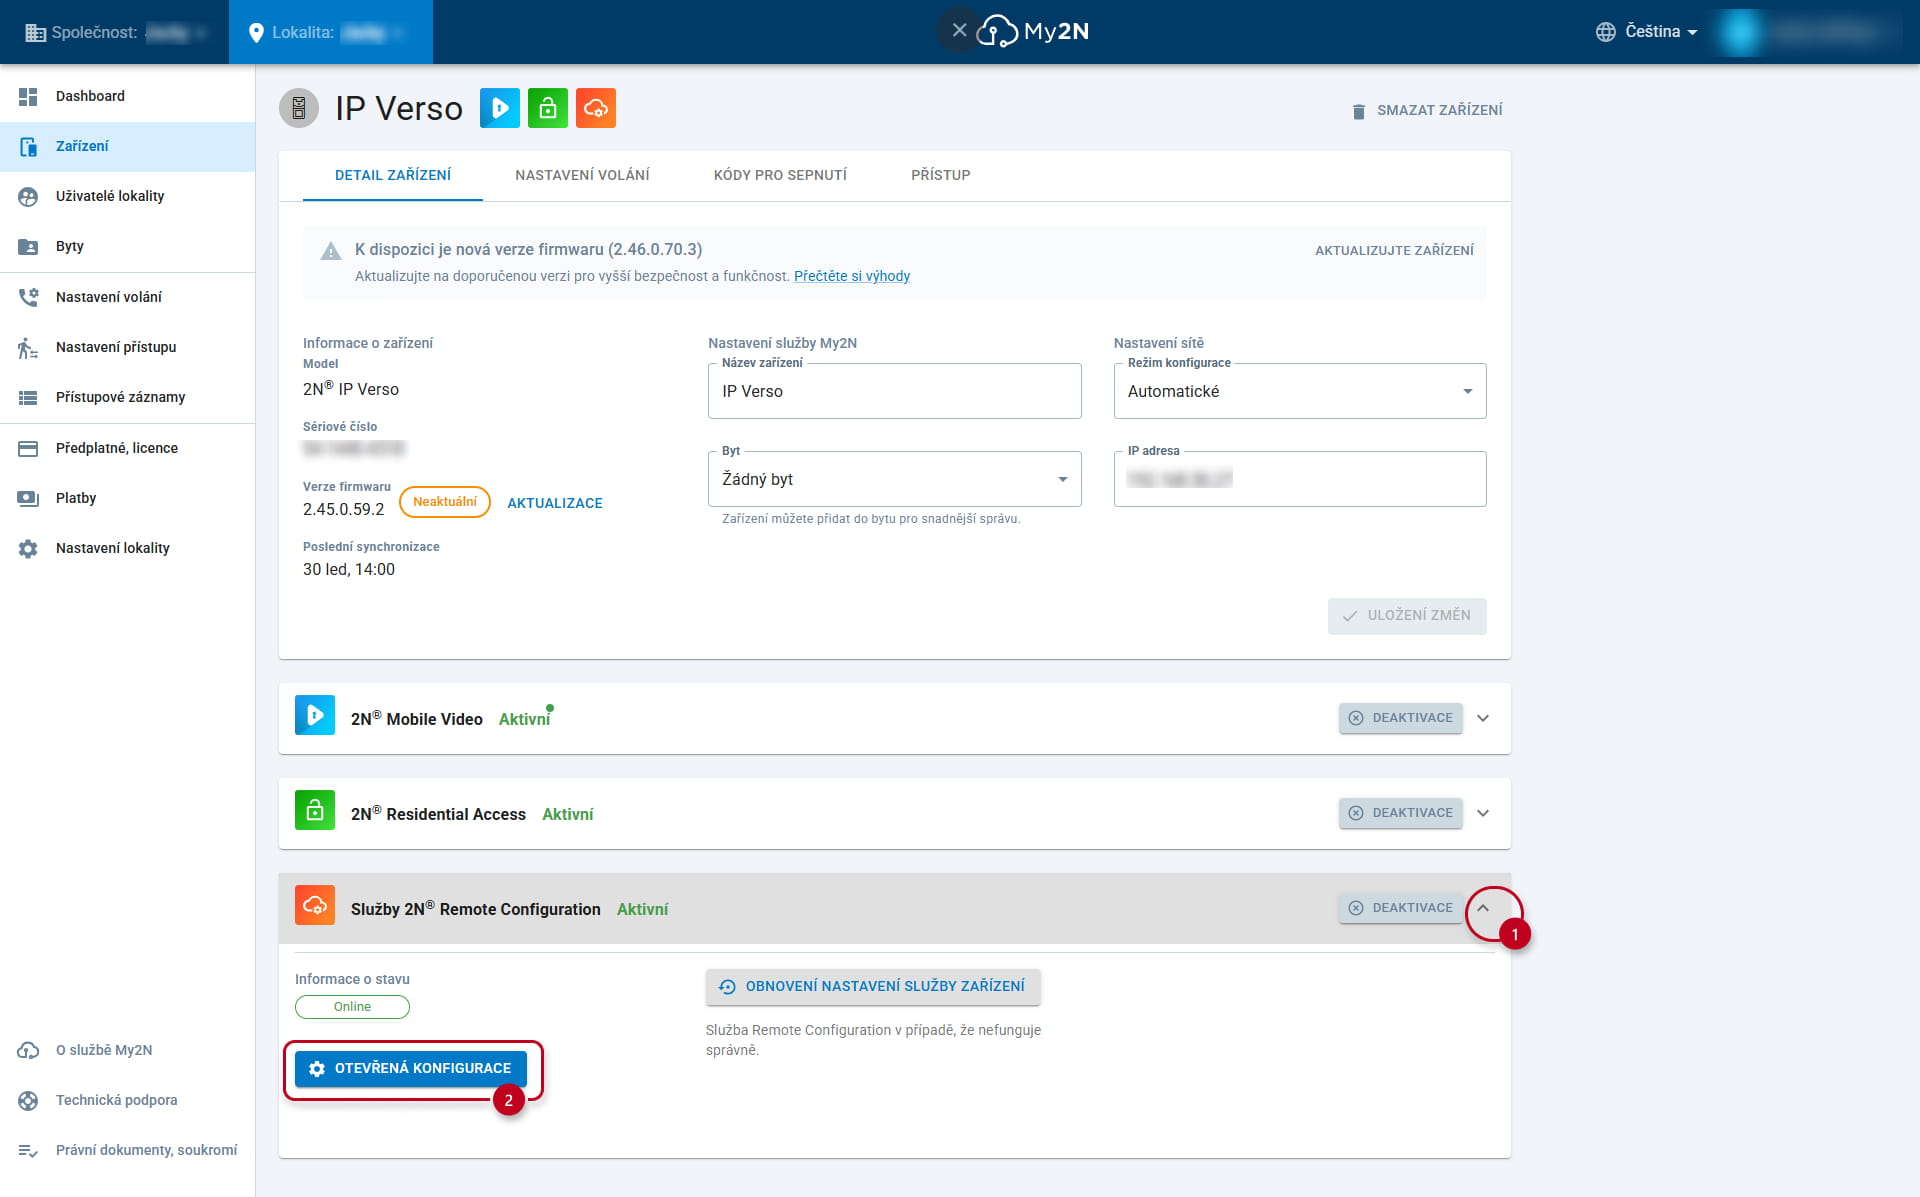Click the orange cloud badge beside IP Verso title

tap(596, 108)
